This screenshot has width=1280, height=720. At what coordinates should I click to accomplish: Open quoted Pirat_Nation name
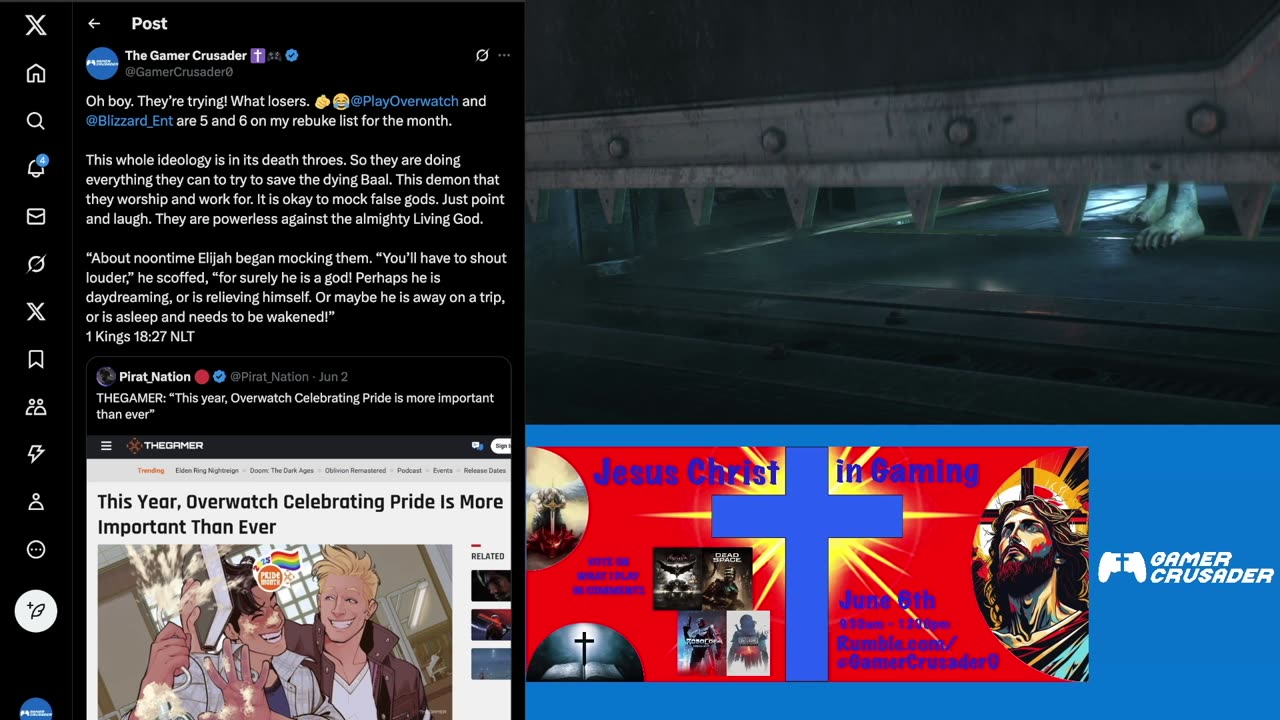155,377
